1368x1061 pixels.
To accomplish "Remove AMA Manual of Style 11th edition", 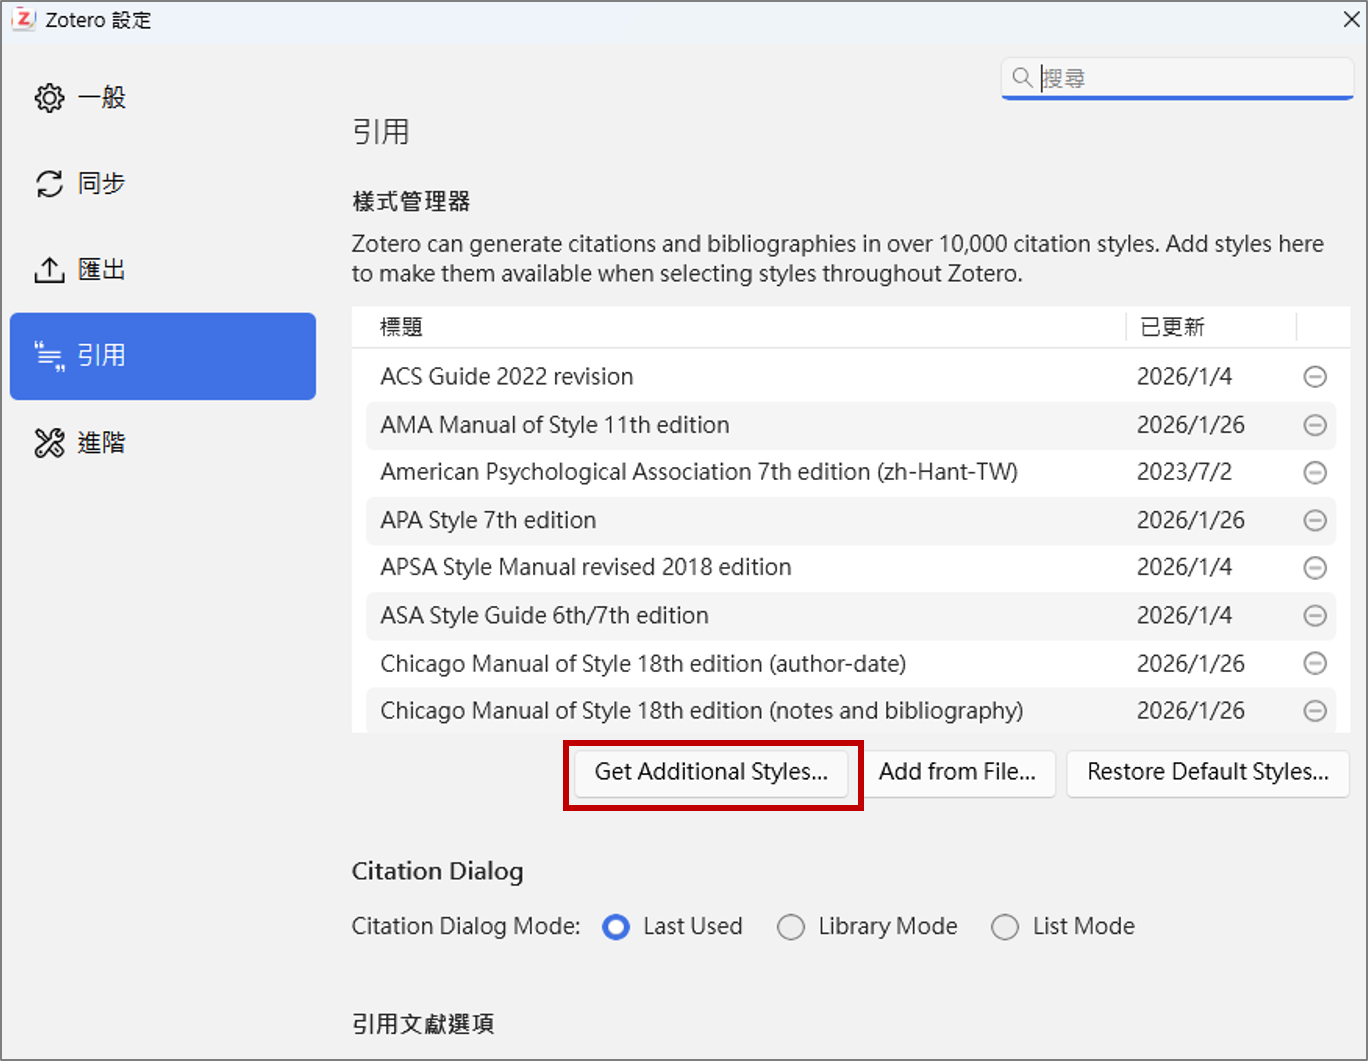I will [1315, 425].
